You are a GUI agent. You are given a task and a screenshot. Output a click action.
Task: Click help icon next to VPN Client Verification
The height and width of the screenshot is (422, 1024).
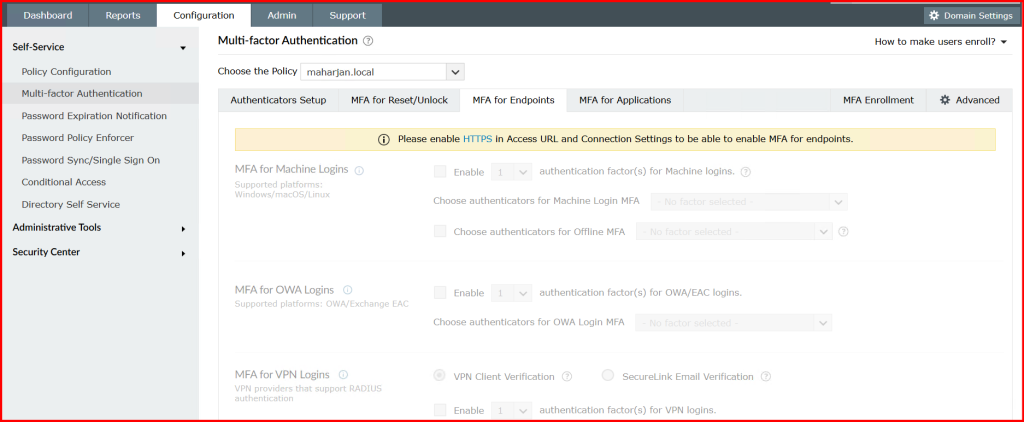coord(567,377)
